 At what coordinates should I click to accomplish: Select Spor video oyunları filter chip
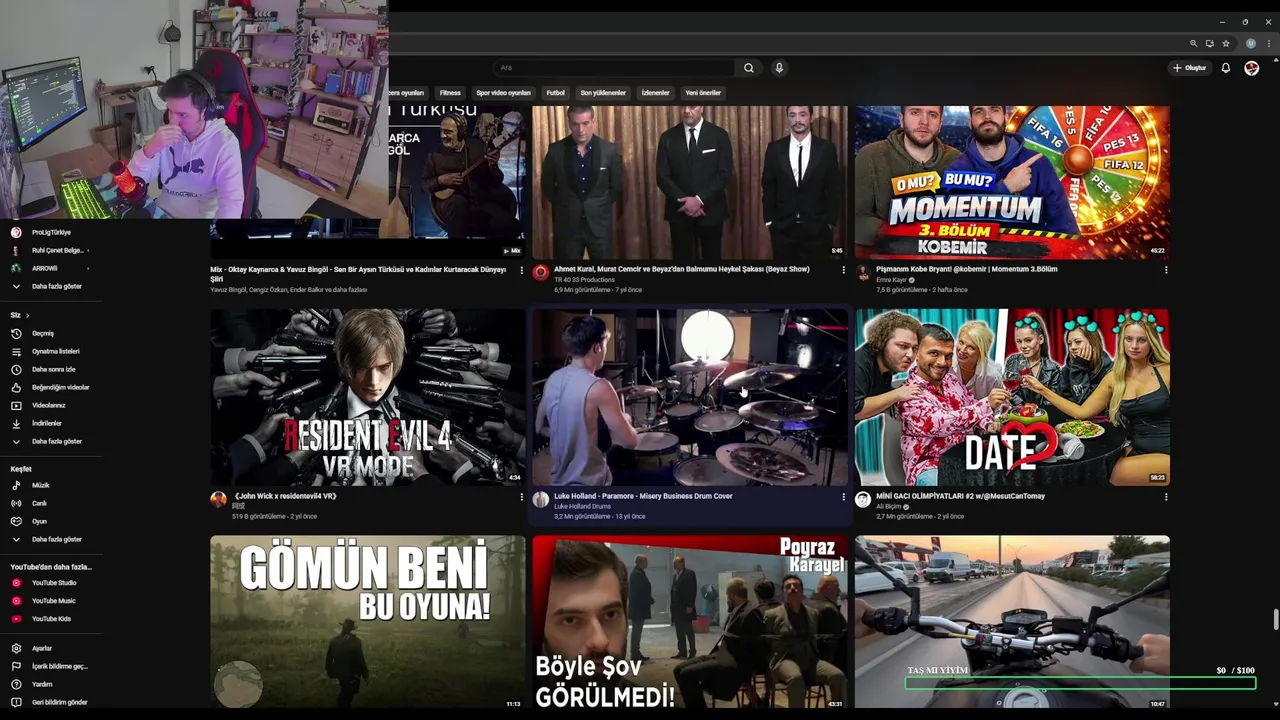point(503,93)
